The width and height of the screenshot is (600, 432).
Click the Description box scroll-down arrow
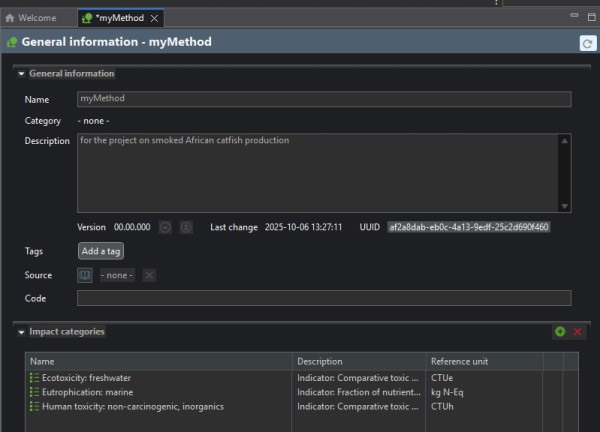pos(565,206)
